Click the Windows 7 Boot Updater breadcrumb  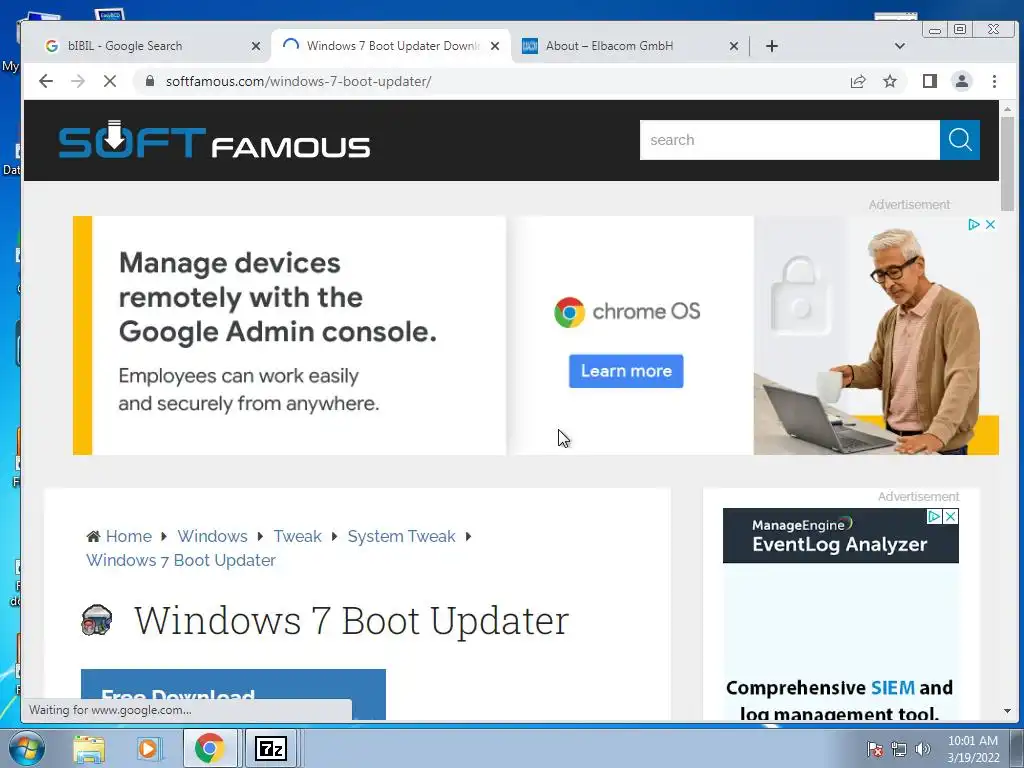(x=181, y=560)
